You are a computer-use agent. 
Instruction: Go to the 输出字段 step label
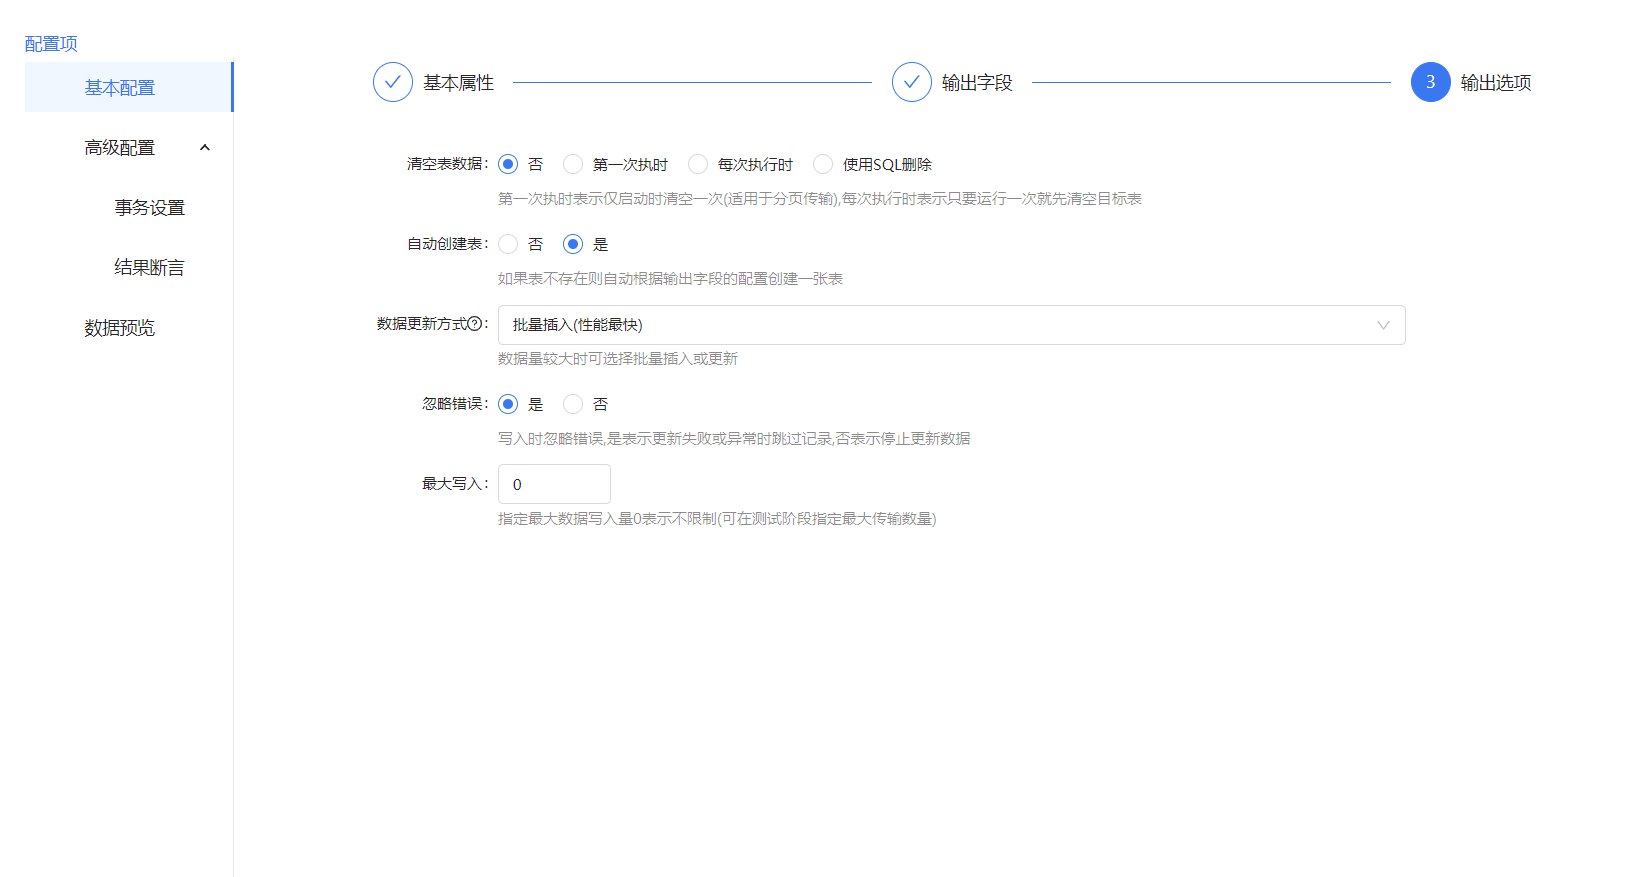pos(978,83)
